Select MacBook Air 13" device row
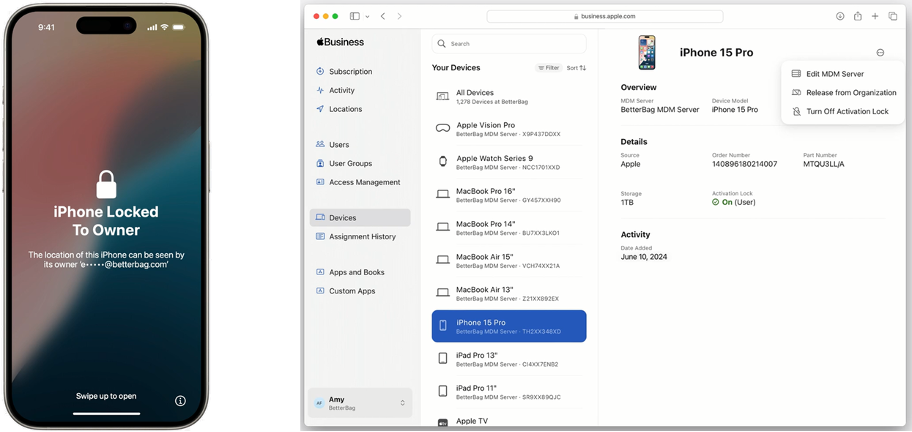This screenshot has height=432, width=912. (509, 294)
